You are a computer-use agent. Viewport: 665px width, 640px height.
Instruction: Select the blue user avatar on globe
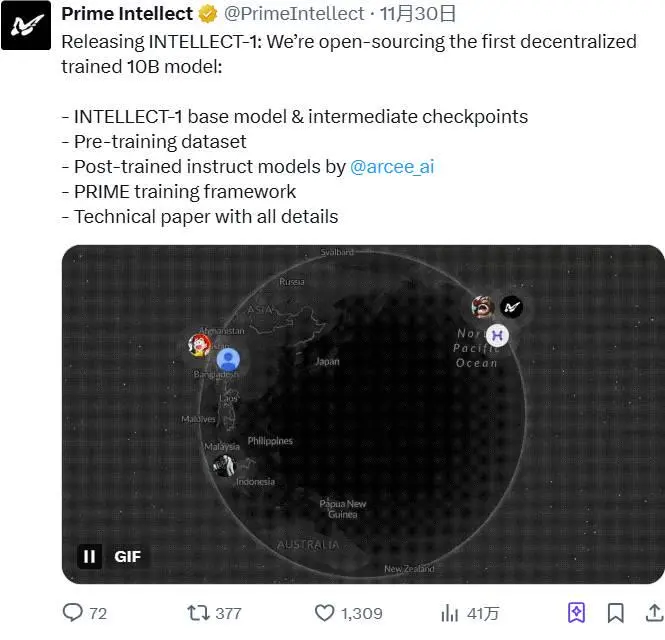[228, 359]
